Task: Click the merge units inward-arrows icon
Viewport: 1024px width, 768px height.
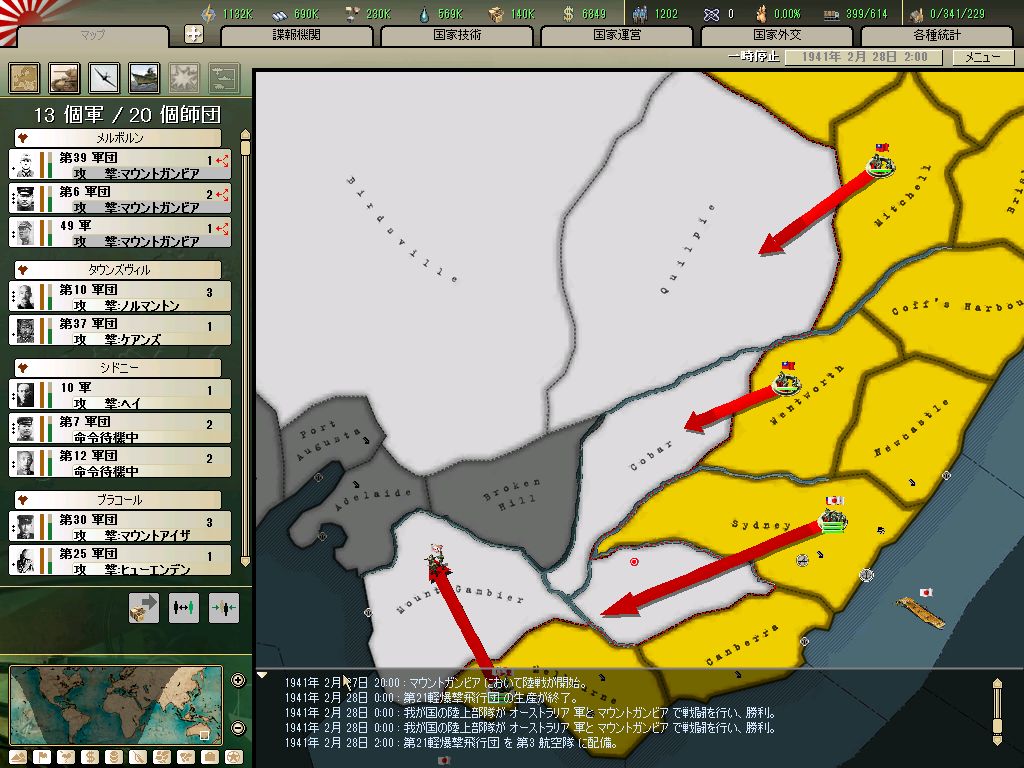Action: [224, 607]
